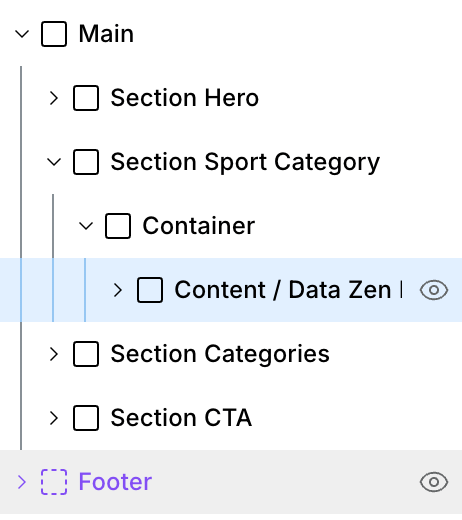This screenshot has height=520, width=462.
Task: Collapse the Container layer
Action: coord(86,226)
